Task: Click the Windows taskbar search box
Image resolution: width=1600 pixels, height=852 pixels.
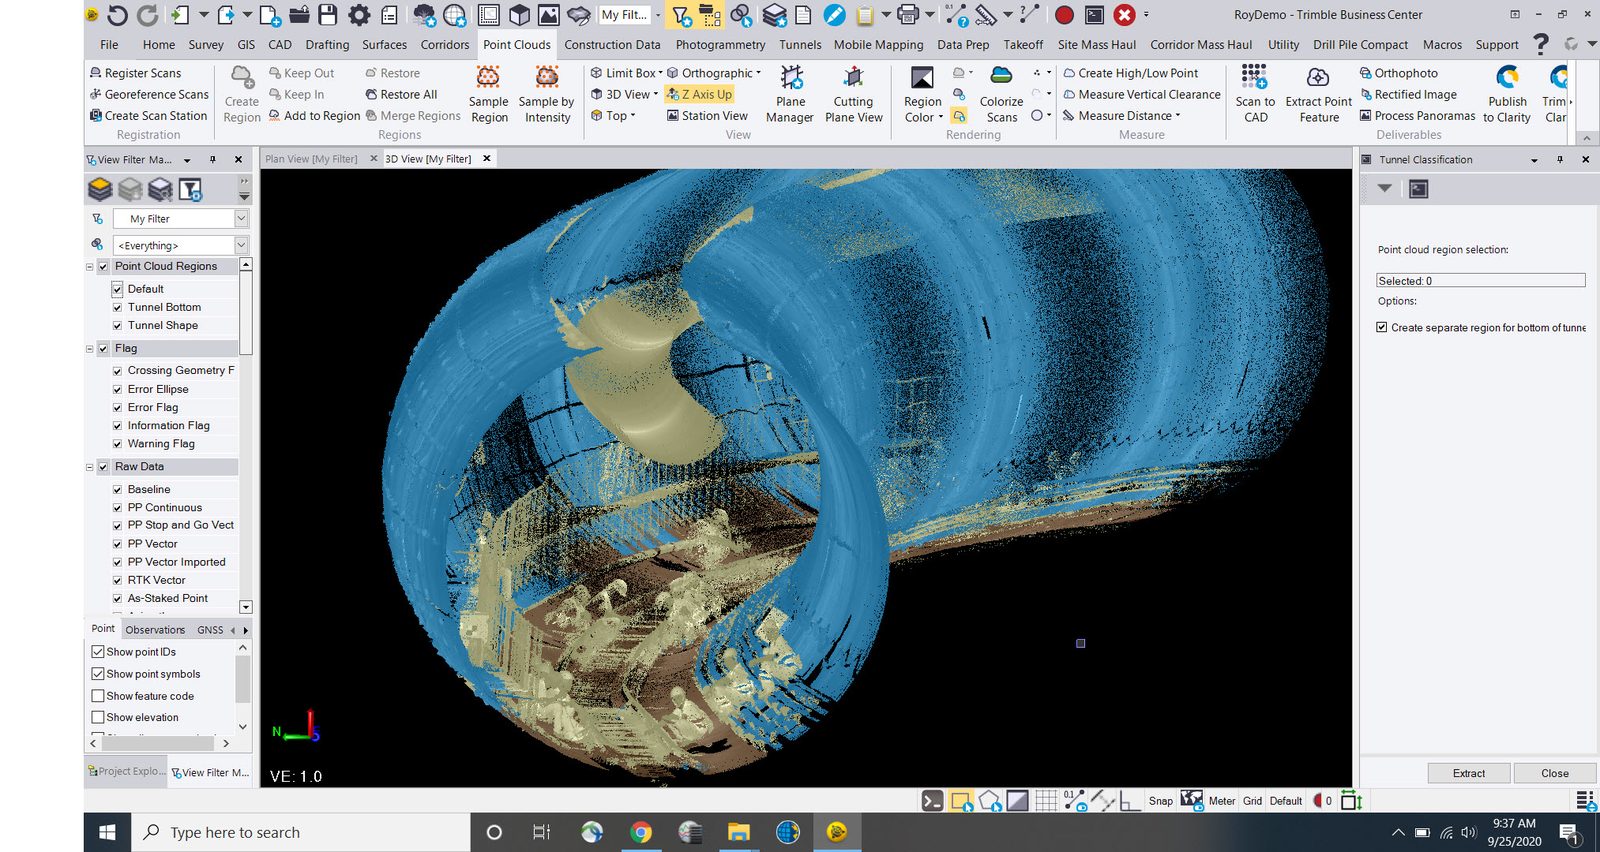Action: (x=301, y=832)
